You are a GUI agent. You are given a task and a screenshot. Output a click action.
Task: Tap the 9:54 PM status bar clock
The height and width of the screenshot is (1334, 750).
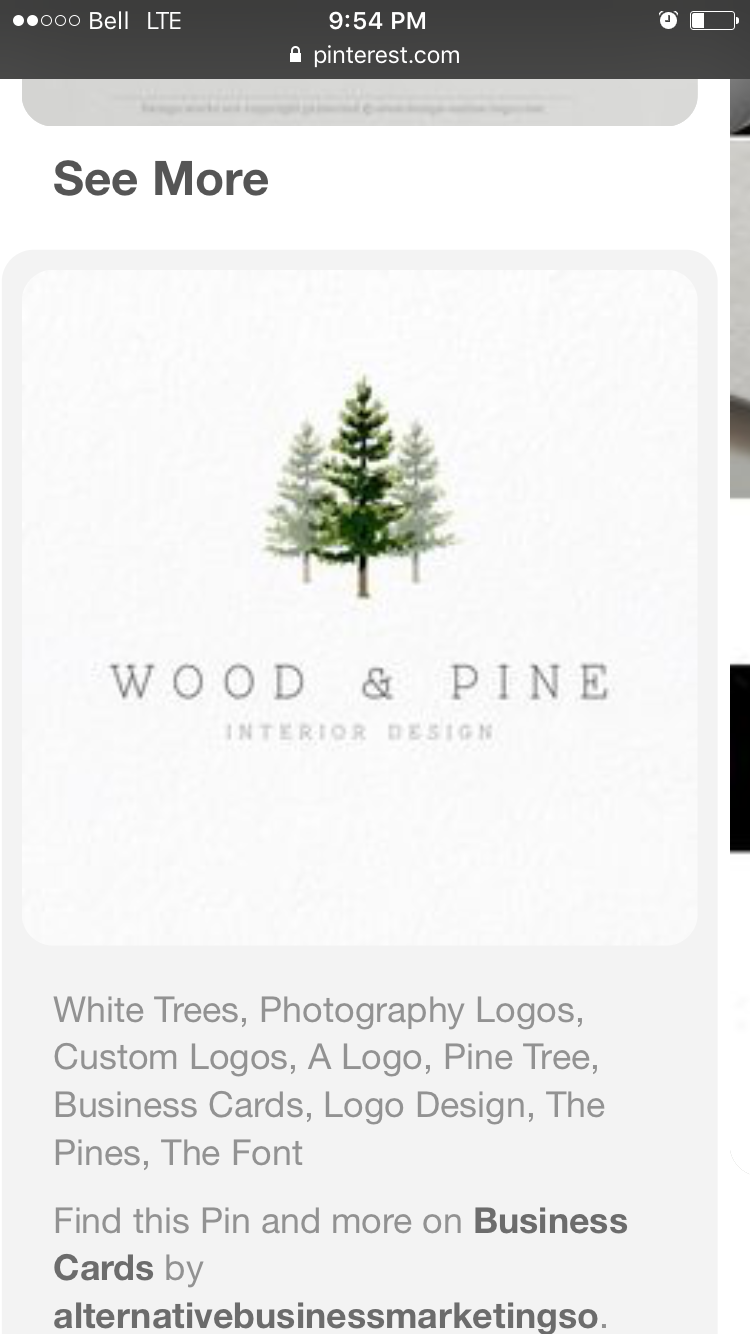point(377,20)
